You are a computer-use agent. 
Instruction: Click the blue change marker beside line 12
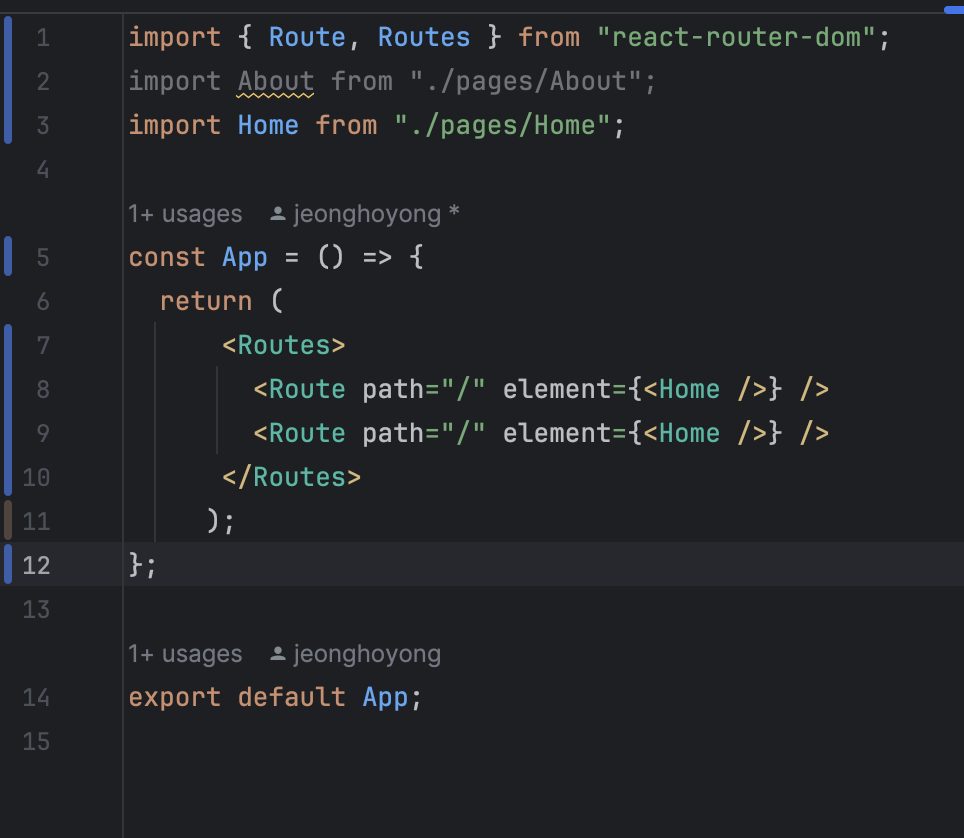pos(8,564)
